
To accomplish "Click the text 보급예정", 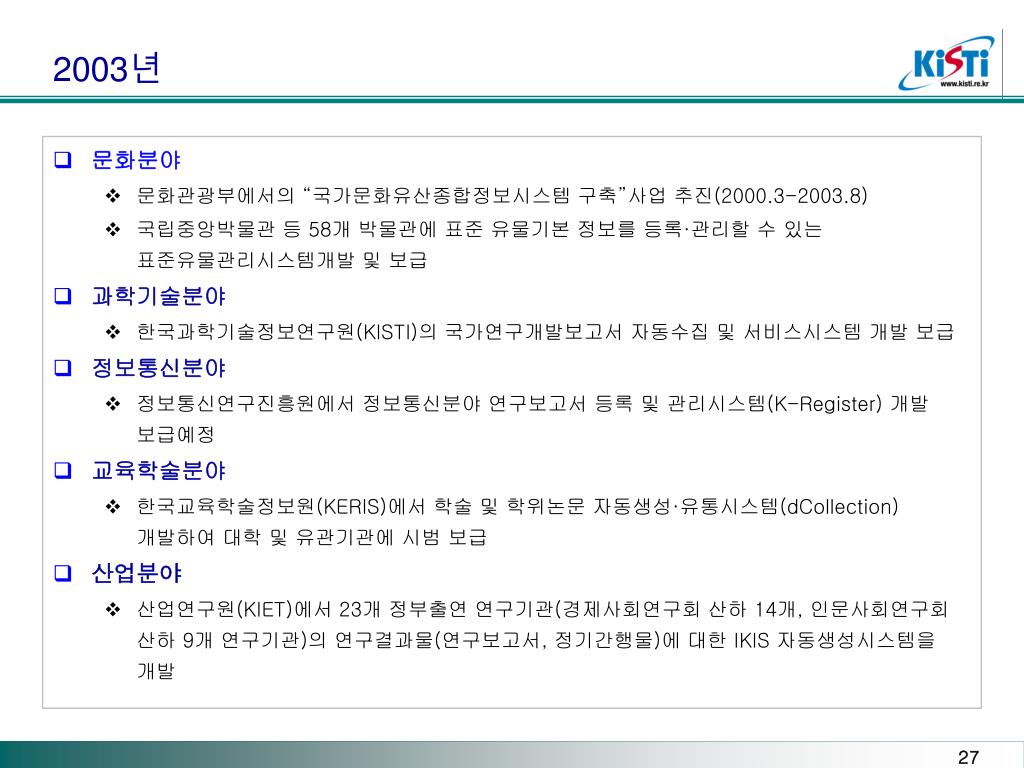I will point(176,434).
